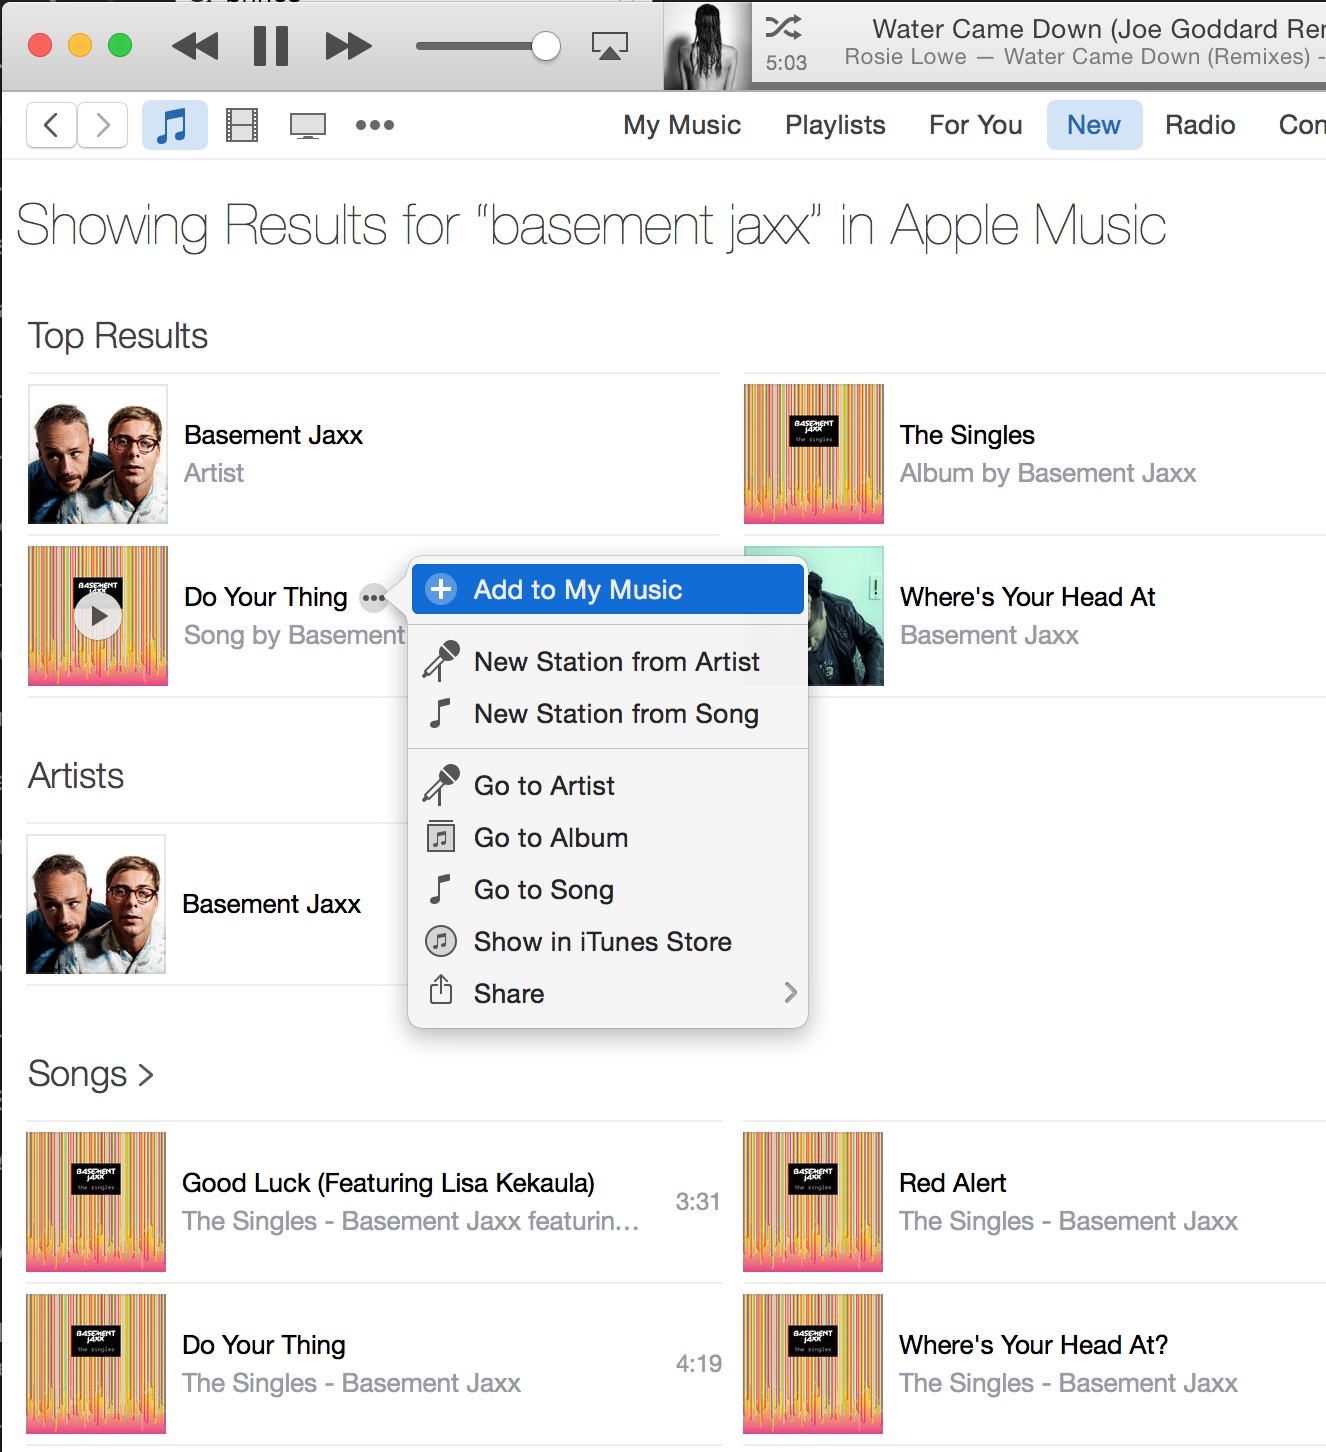Viewport: 1326px width, 1452px height.
Task: Switch to the TV Shows icon
Action: click(308, 126)
